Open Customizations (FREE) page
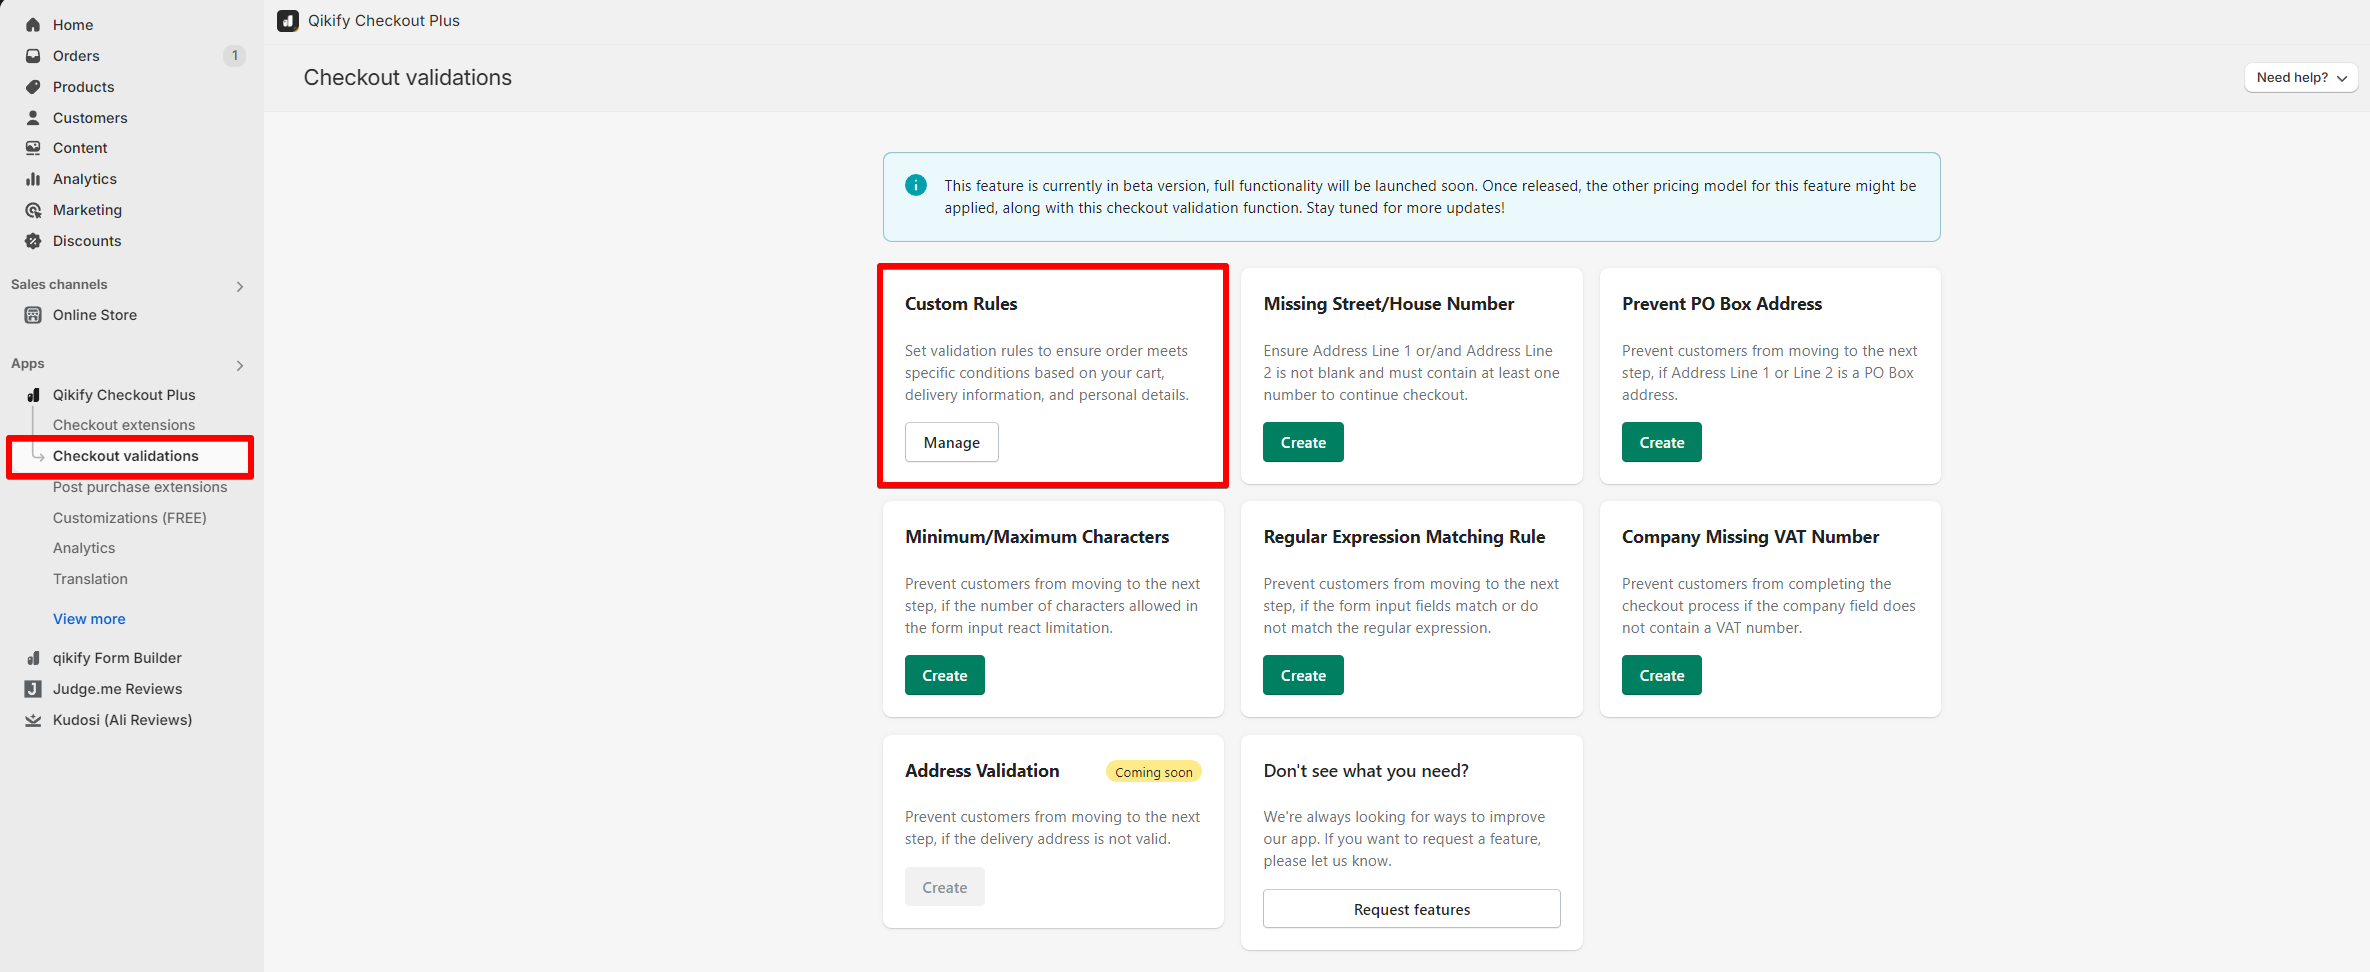This screenshot has width=2370, height=972. [130, 518]
